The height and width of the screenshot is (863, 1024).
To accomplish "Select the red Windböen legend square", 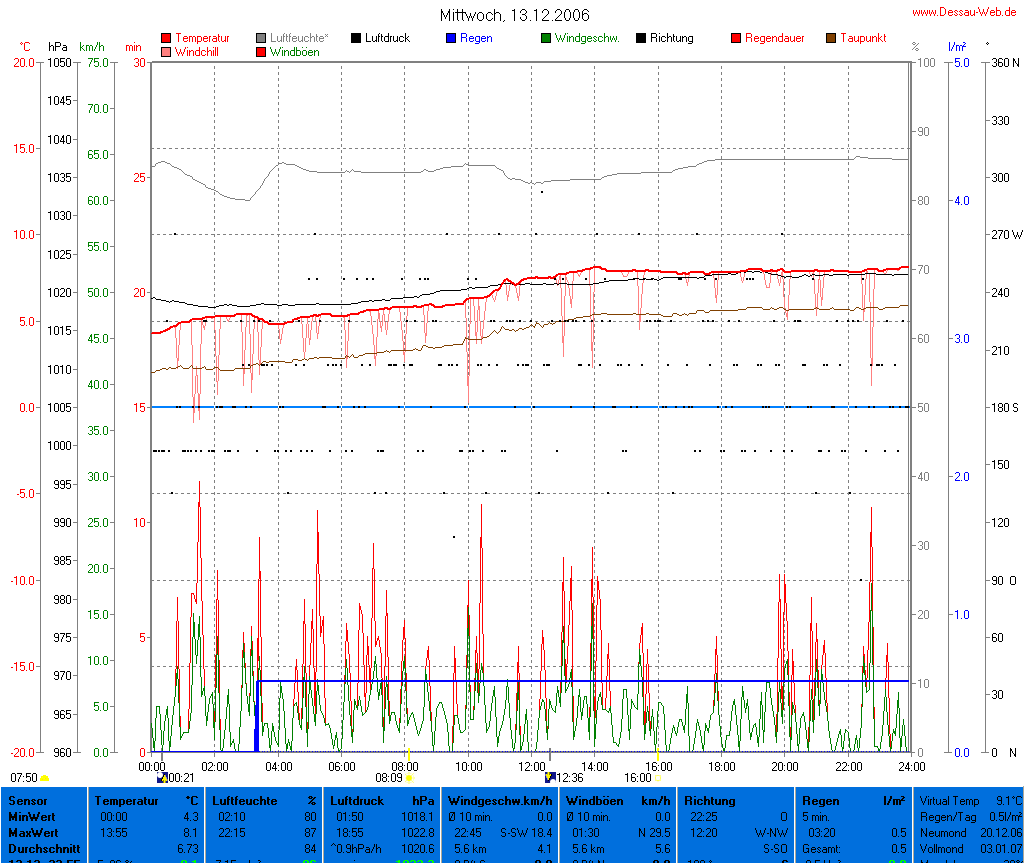I will pos(262,52).
